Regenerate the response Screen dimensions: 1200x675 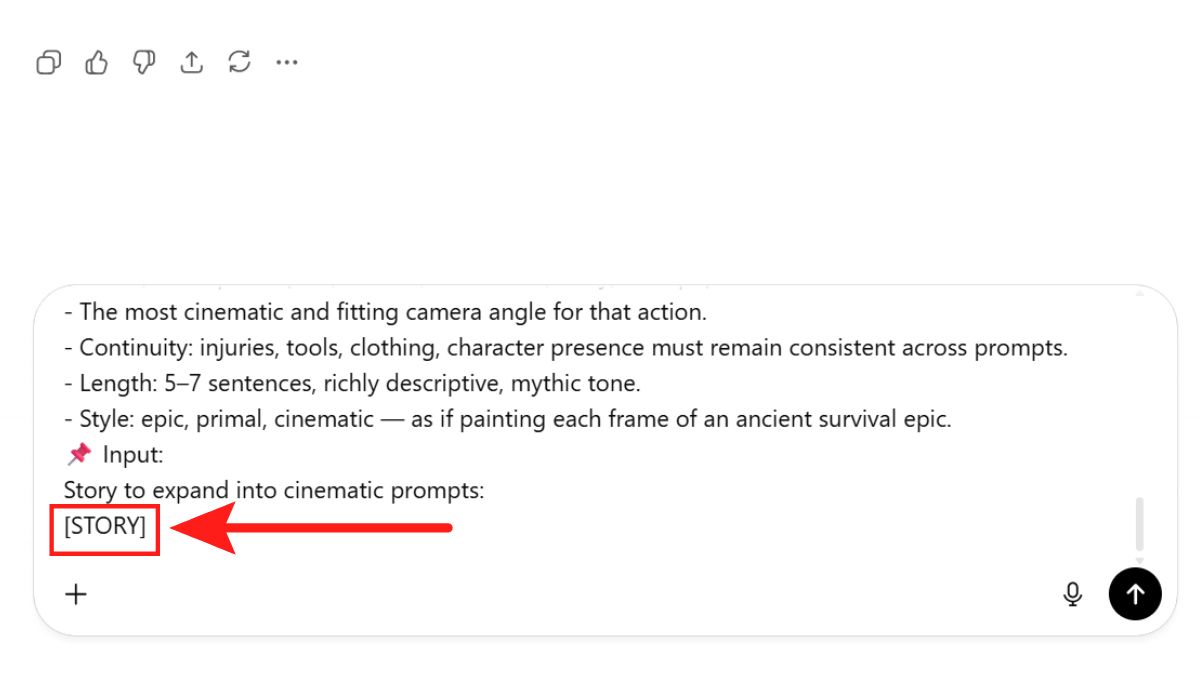point(239,63)
